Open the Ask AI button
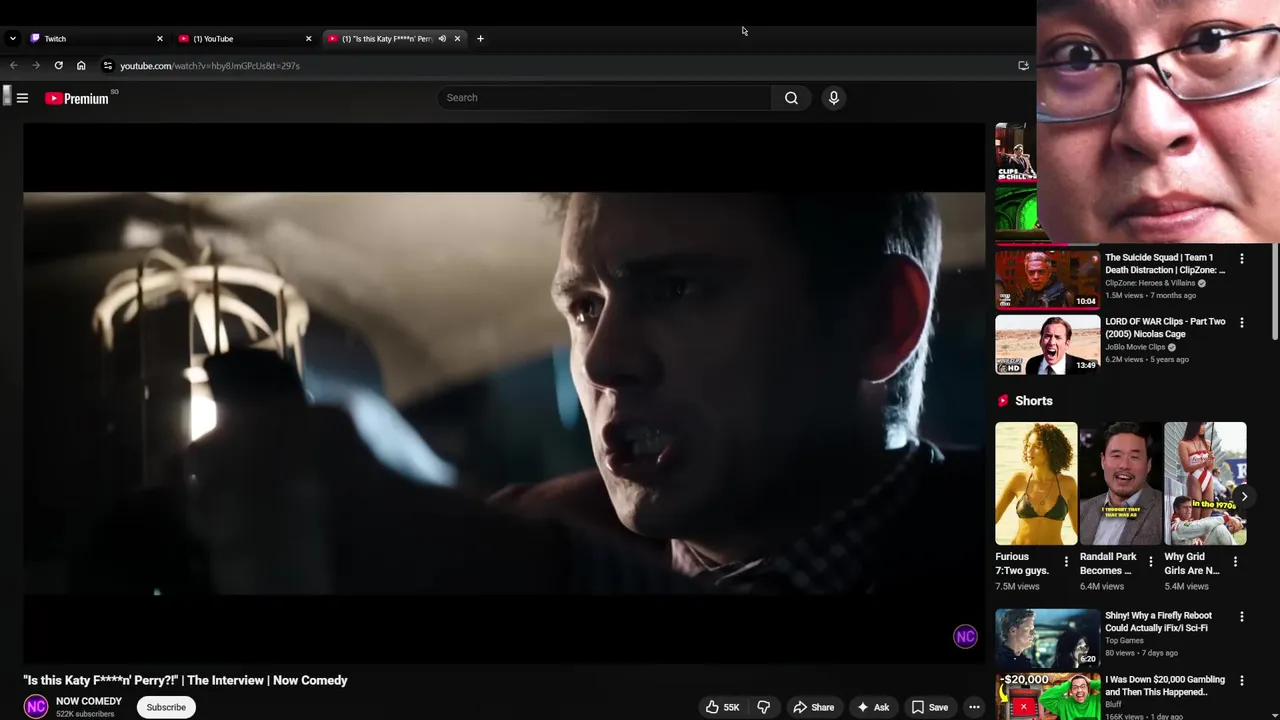 click(872, 707)
